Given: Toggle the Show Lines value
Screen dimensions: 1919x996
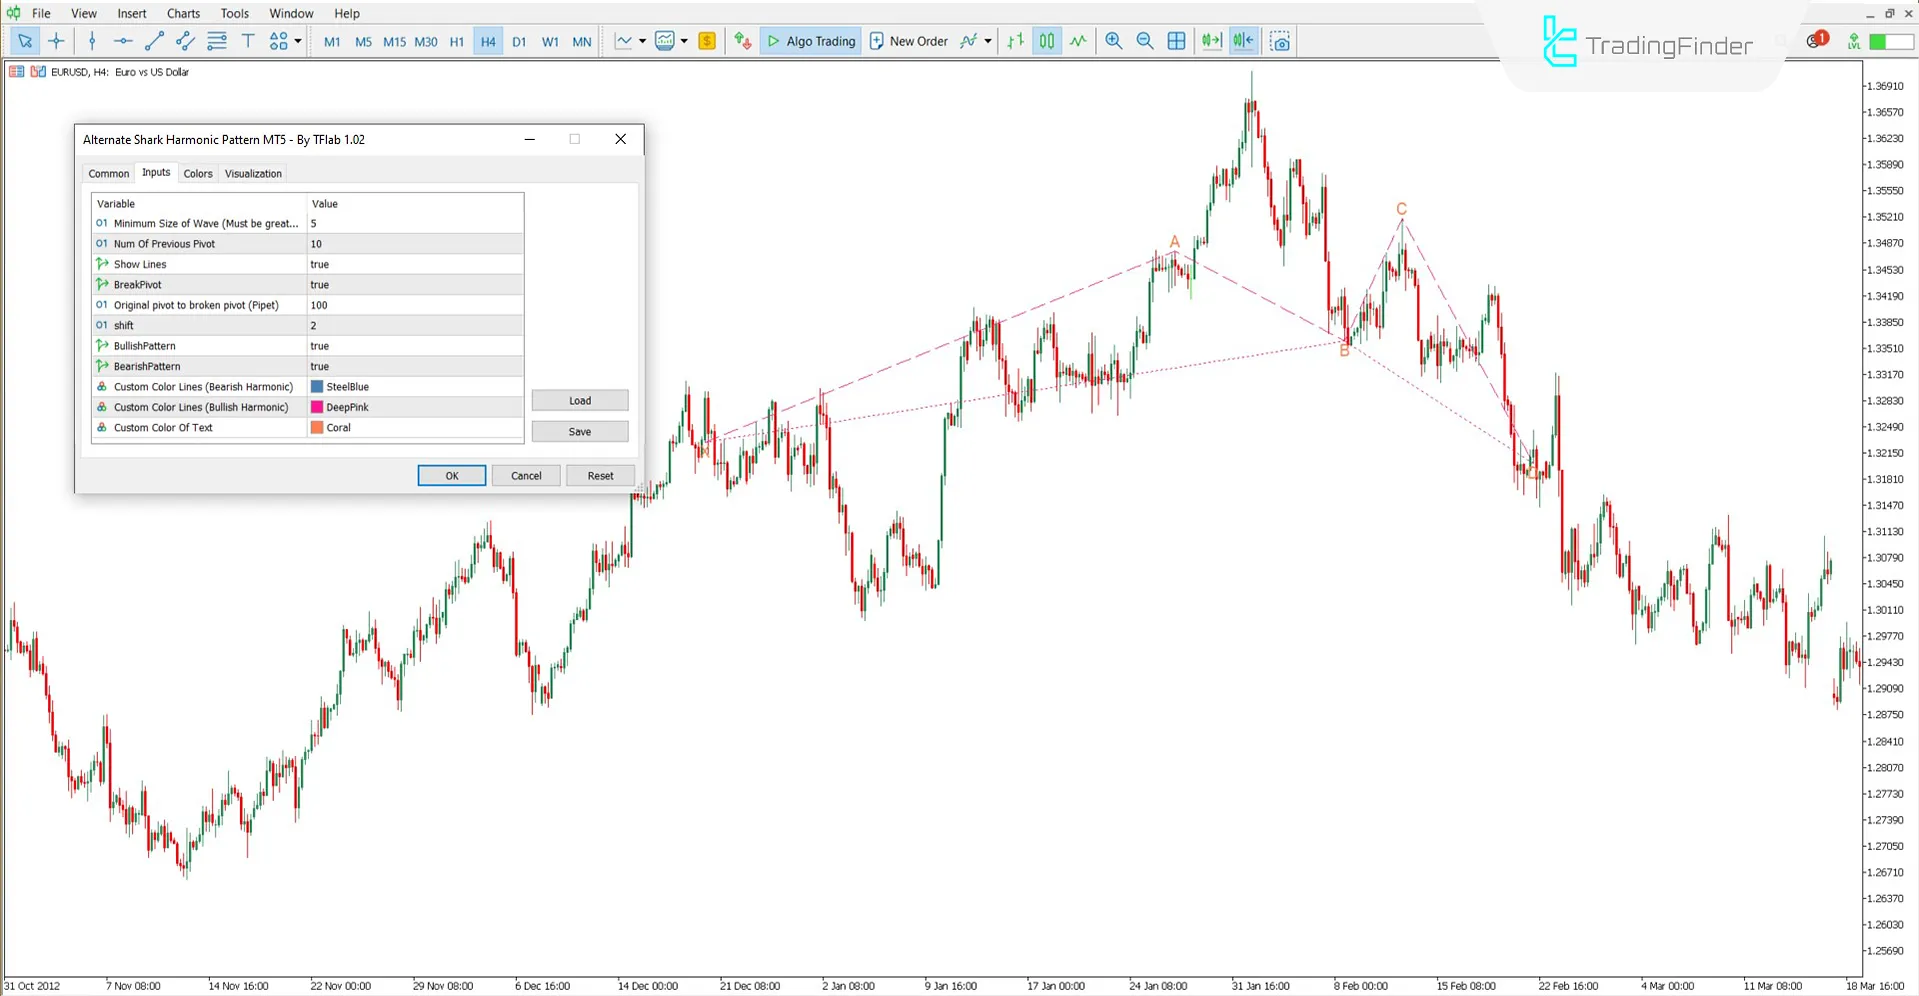Looking at the screenshot, I should (x=414, y=264).
